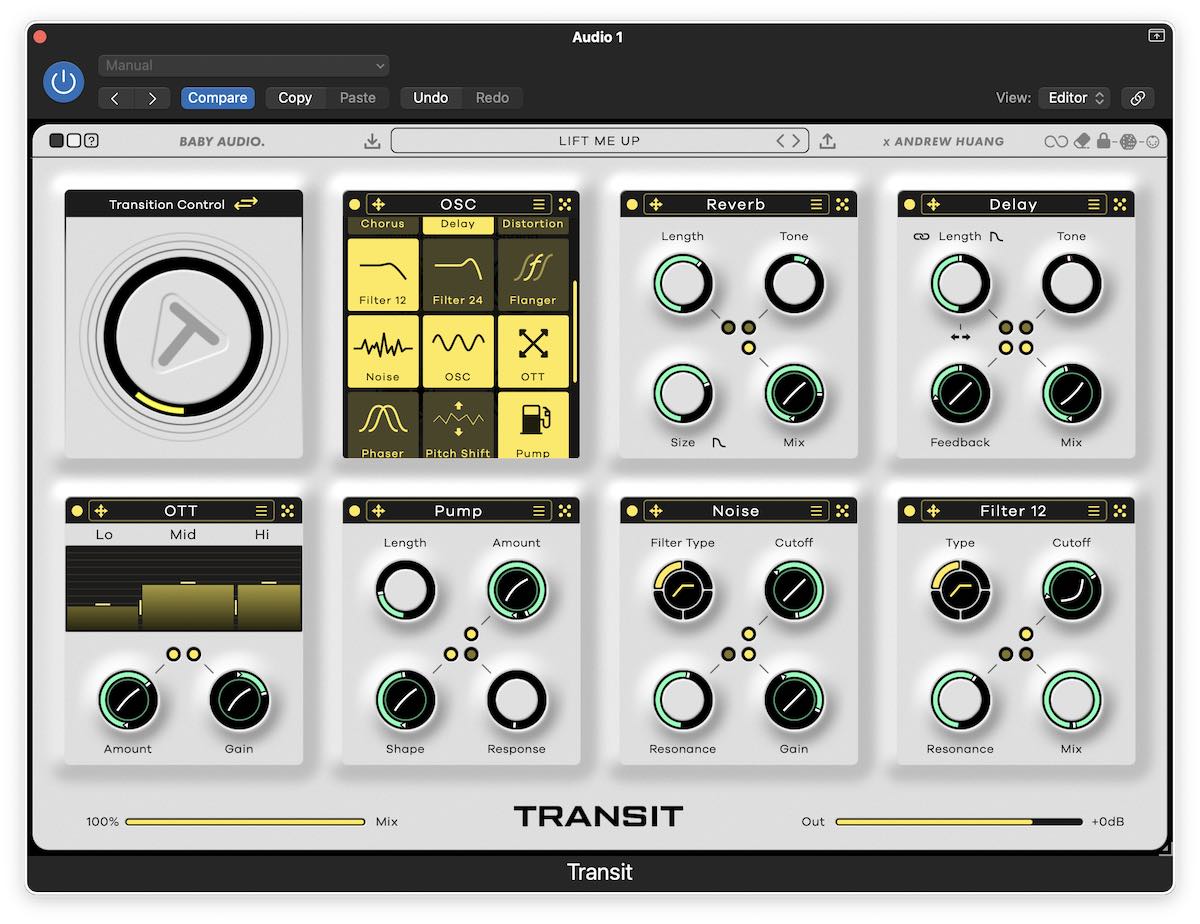
Task: Select the Filter 24 effect tile
Action: click(458, 275)
